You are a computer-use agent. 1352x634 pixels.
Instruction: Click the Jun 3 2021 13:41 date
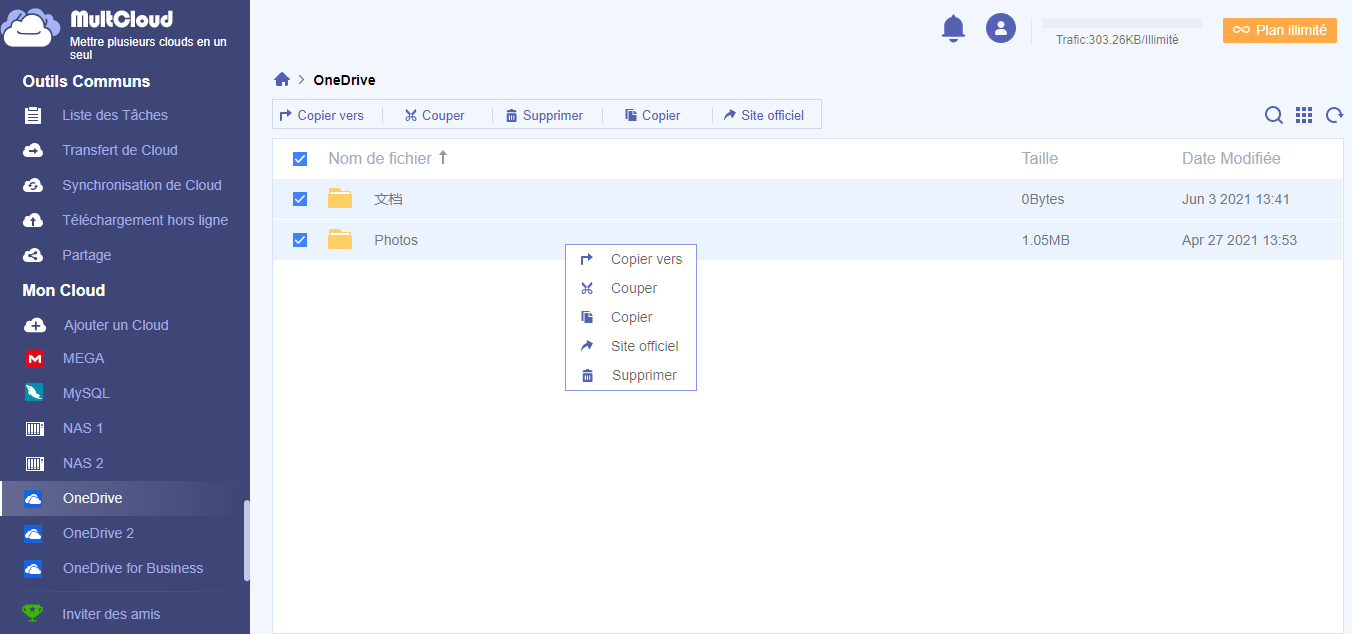click(1236, 199)
